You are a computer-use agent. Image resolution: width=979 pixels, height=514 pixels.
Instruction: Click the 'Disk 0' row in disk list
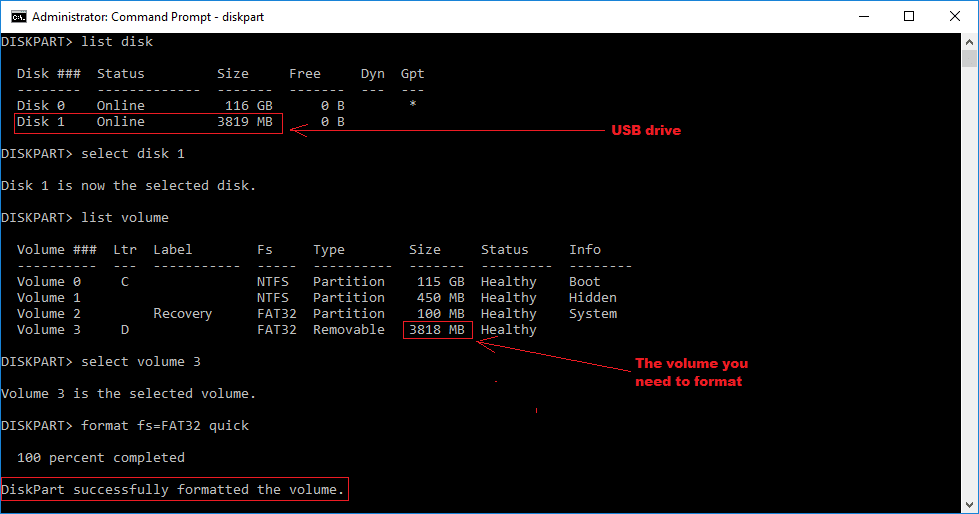pos(150,106)
